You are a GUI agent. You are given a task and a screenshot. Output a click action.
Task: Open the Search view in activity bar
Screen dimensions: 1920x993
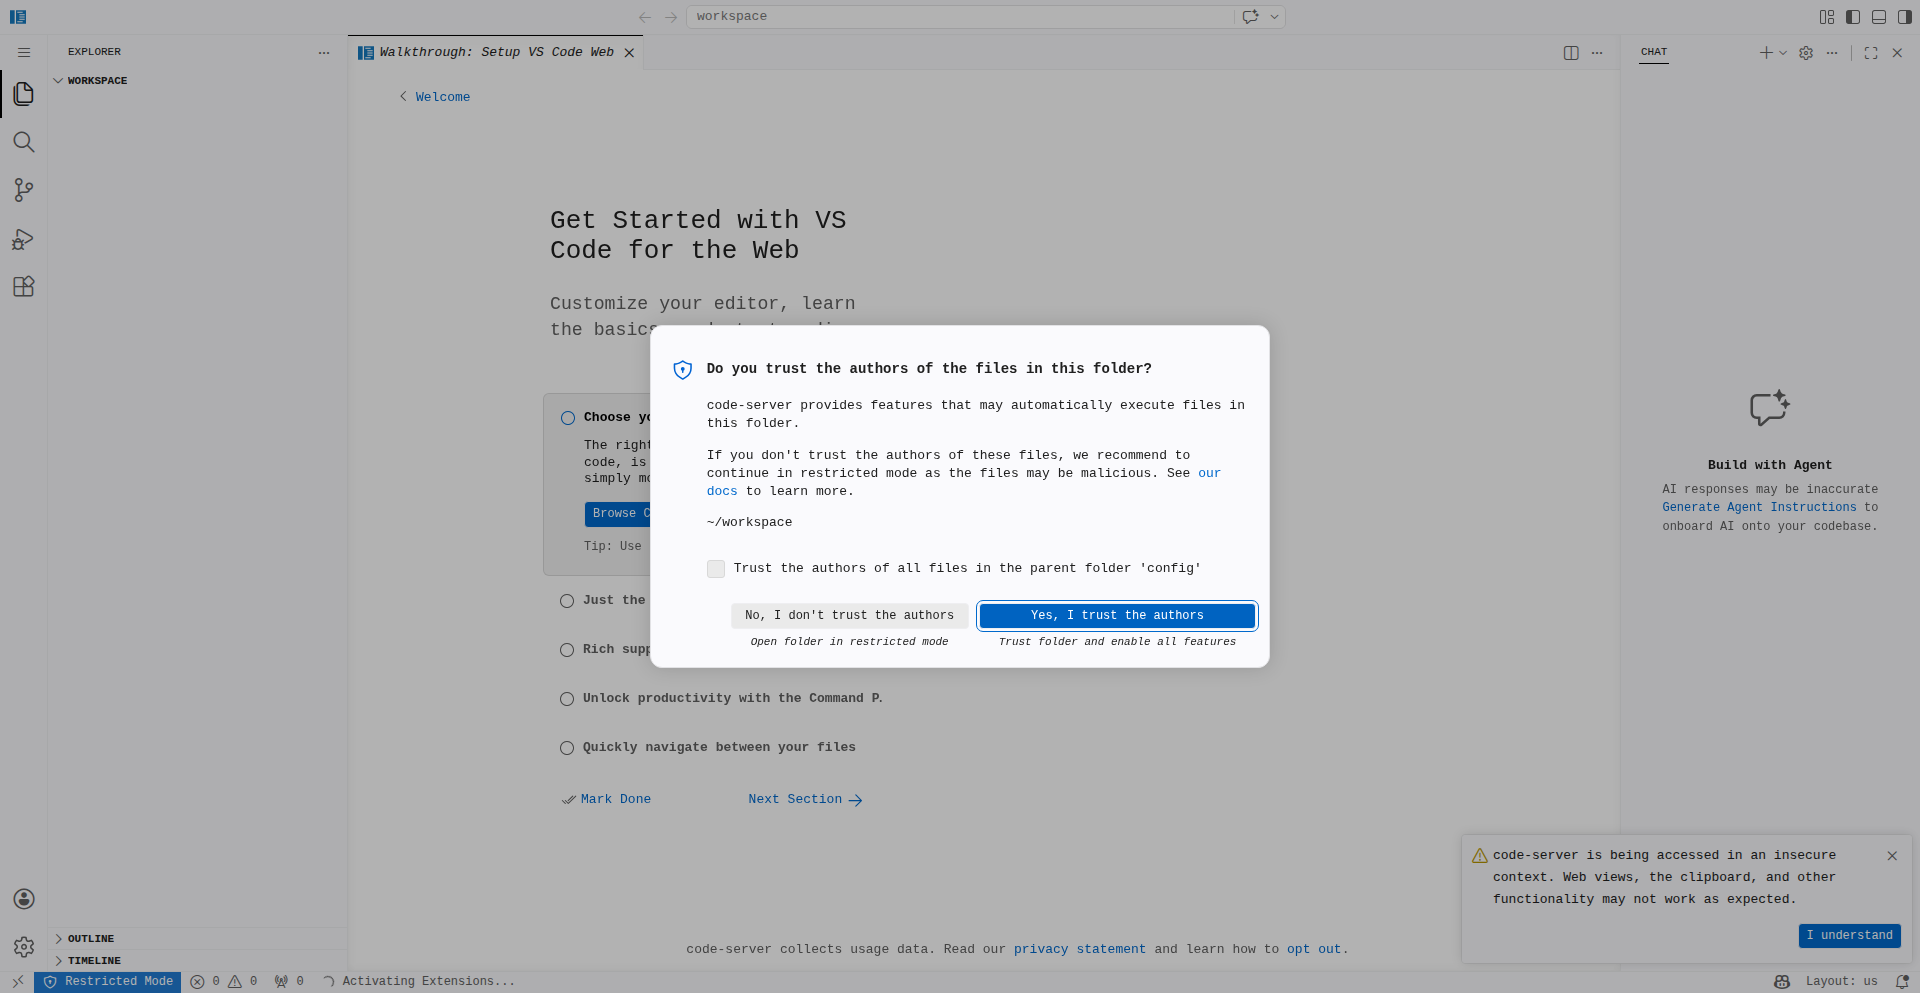24,142
